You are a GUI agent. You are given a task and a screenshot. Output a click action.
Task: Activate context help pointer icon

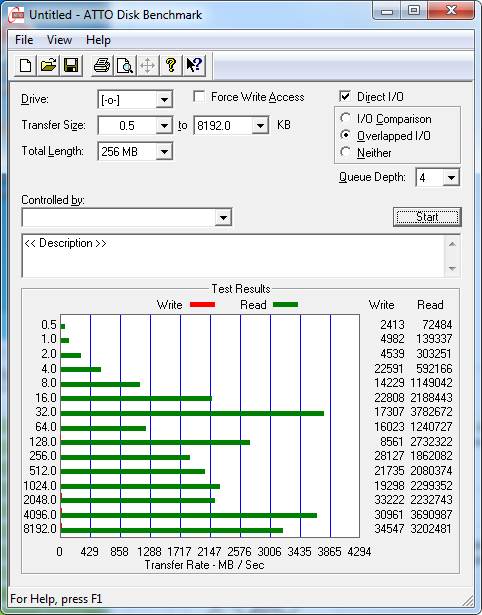pyautogui.click(x=194, y=65)
